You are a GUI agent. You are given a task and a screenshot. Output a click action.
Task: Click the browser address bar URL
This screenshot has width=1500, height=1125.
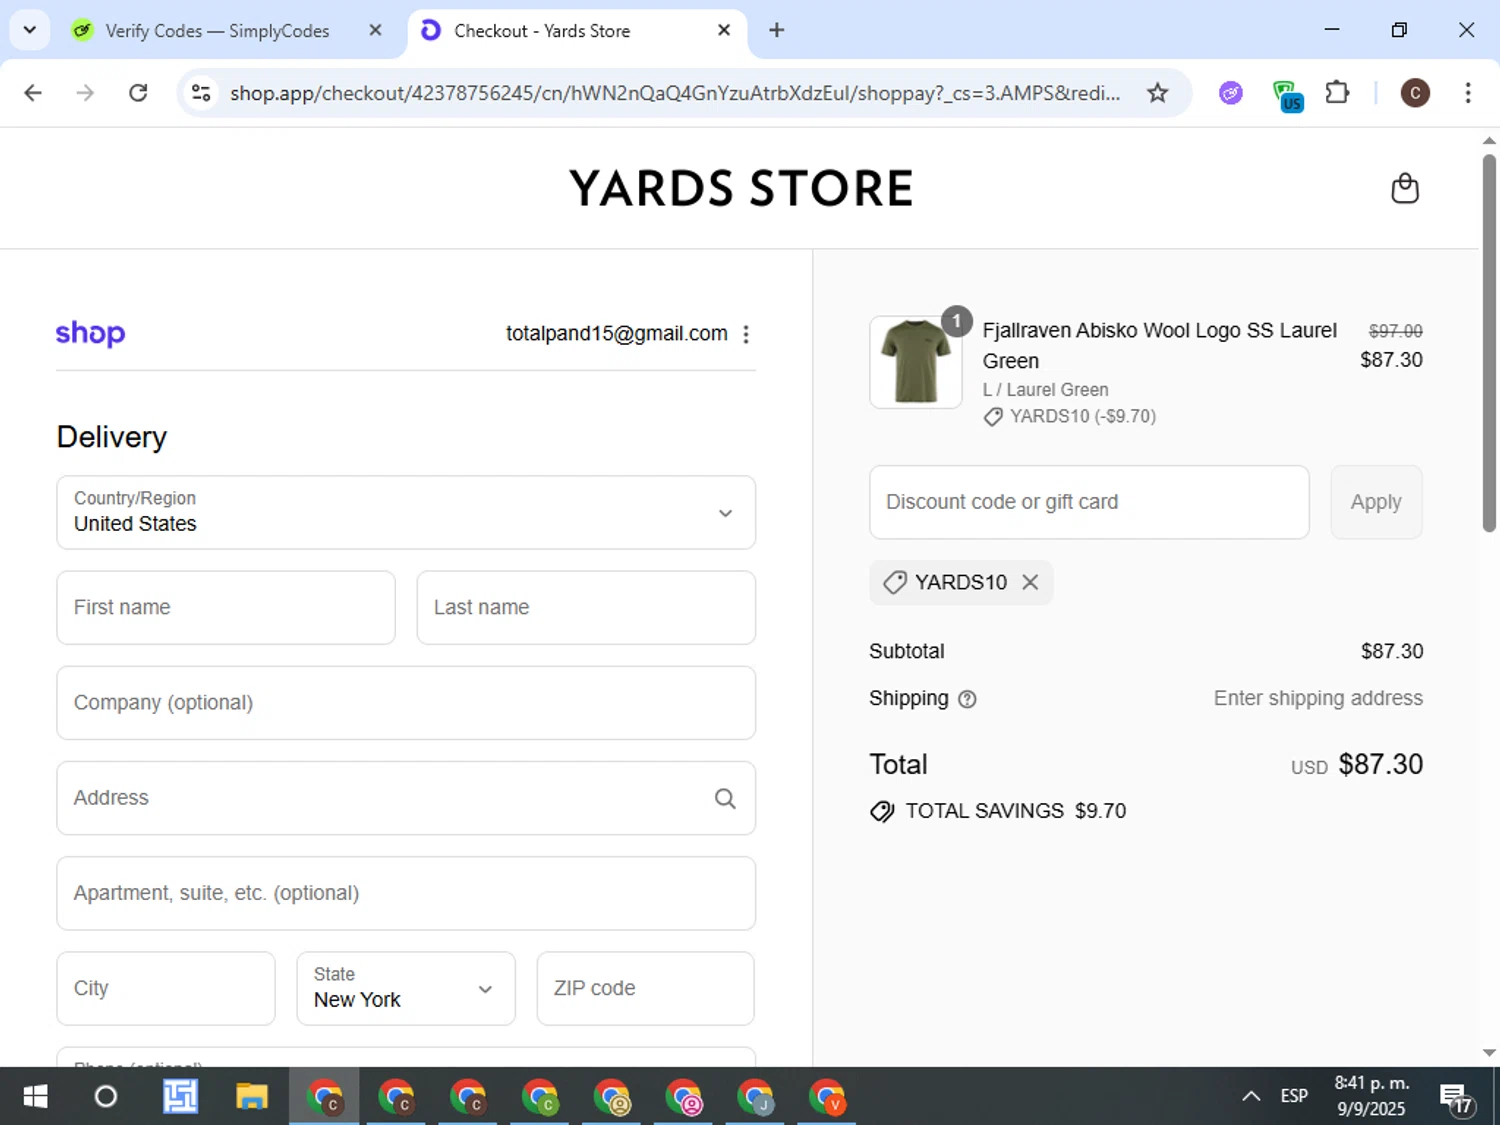pyautogui.click(x=675, y=93)
